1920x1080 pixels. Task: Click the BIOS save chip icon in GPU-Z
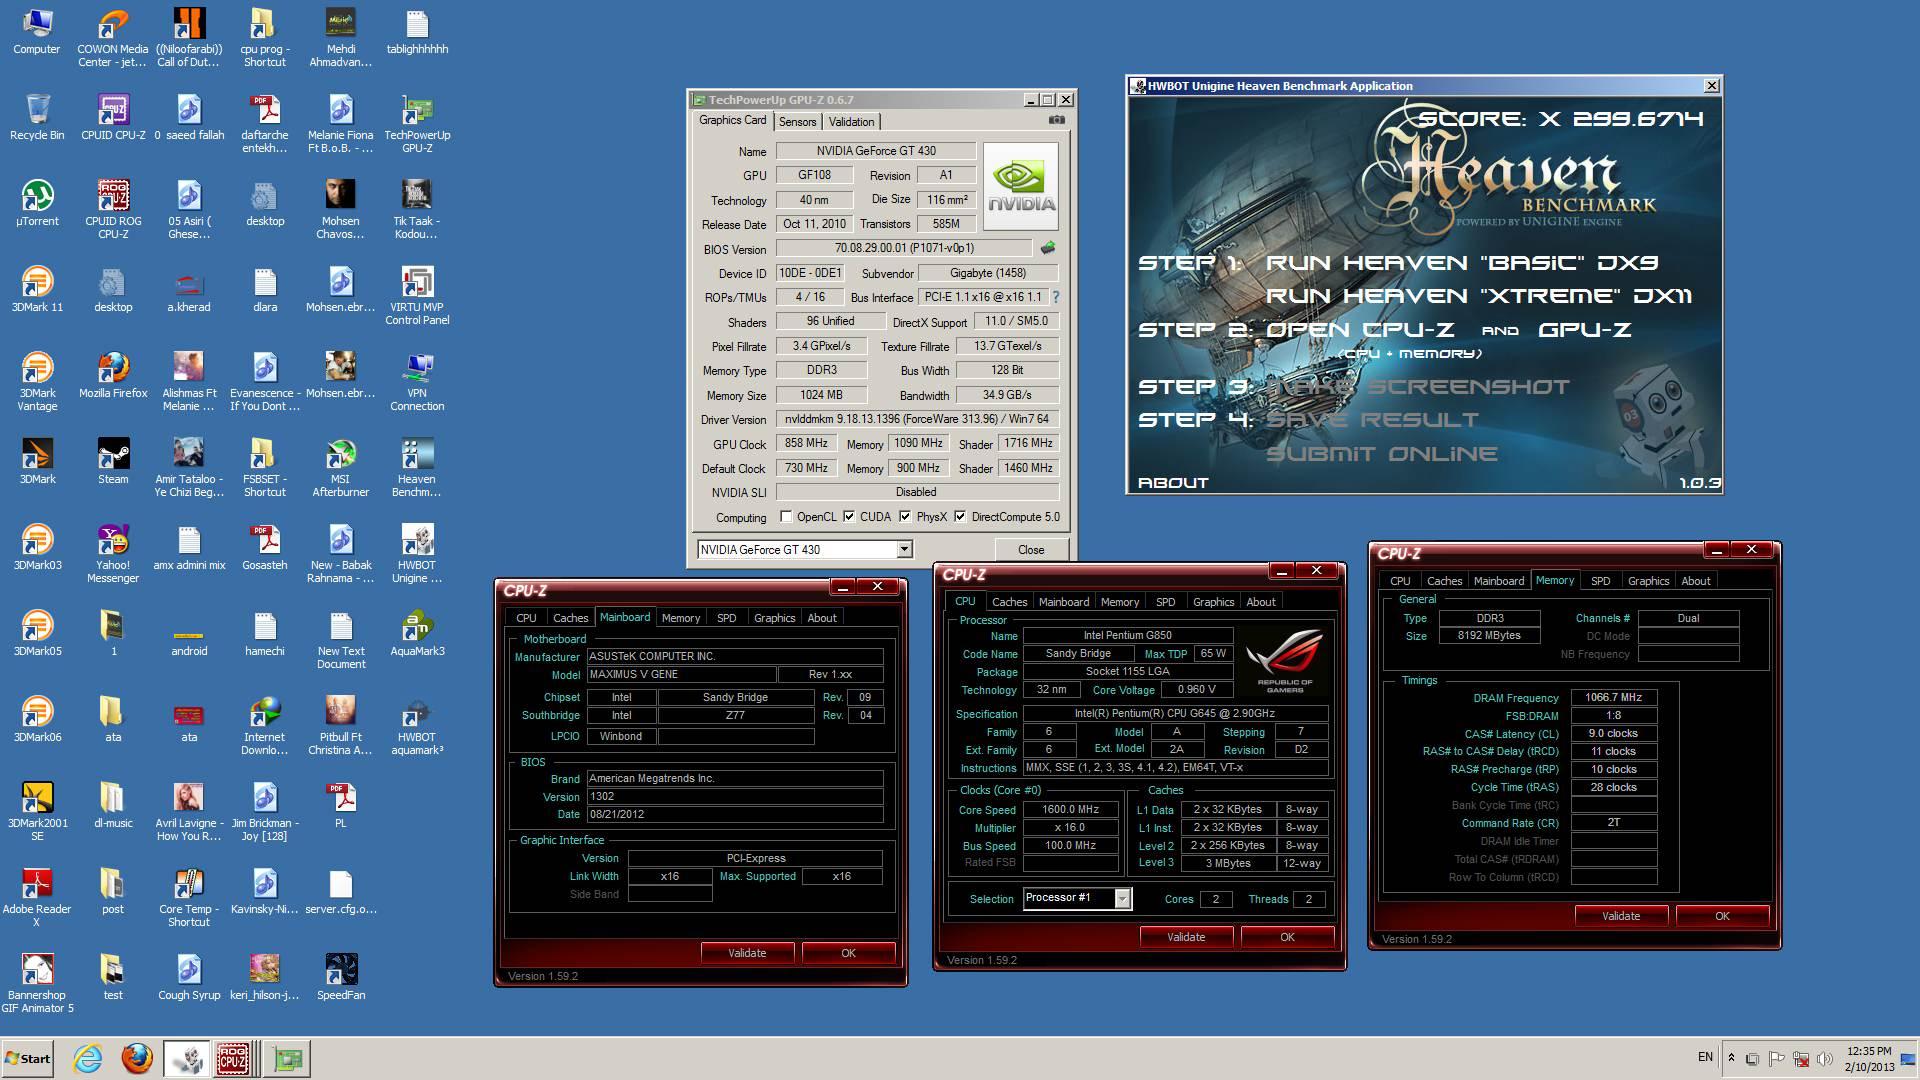pos(1048,247)
